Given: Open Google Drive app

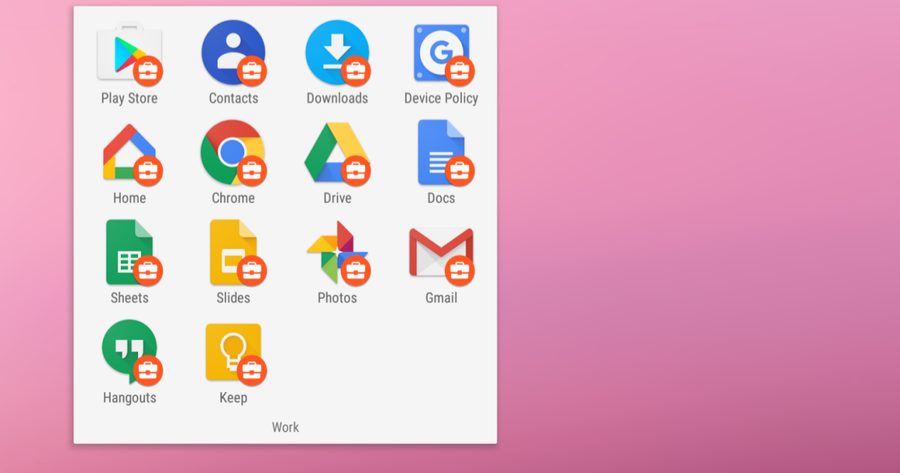Looking at the screenshot, I should pos(338,153).
